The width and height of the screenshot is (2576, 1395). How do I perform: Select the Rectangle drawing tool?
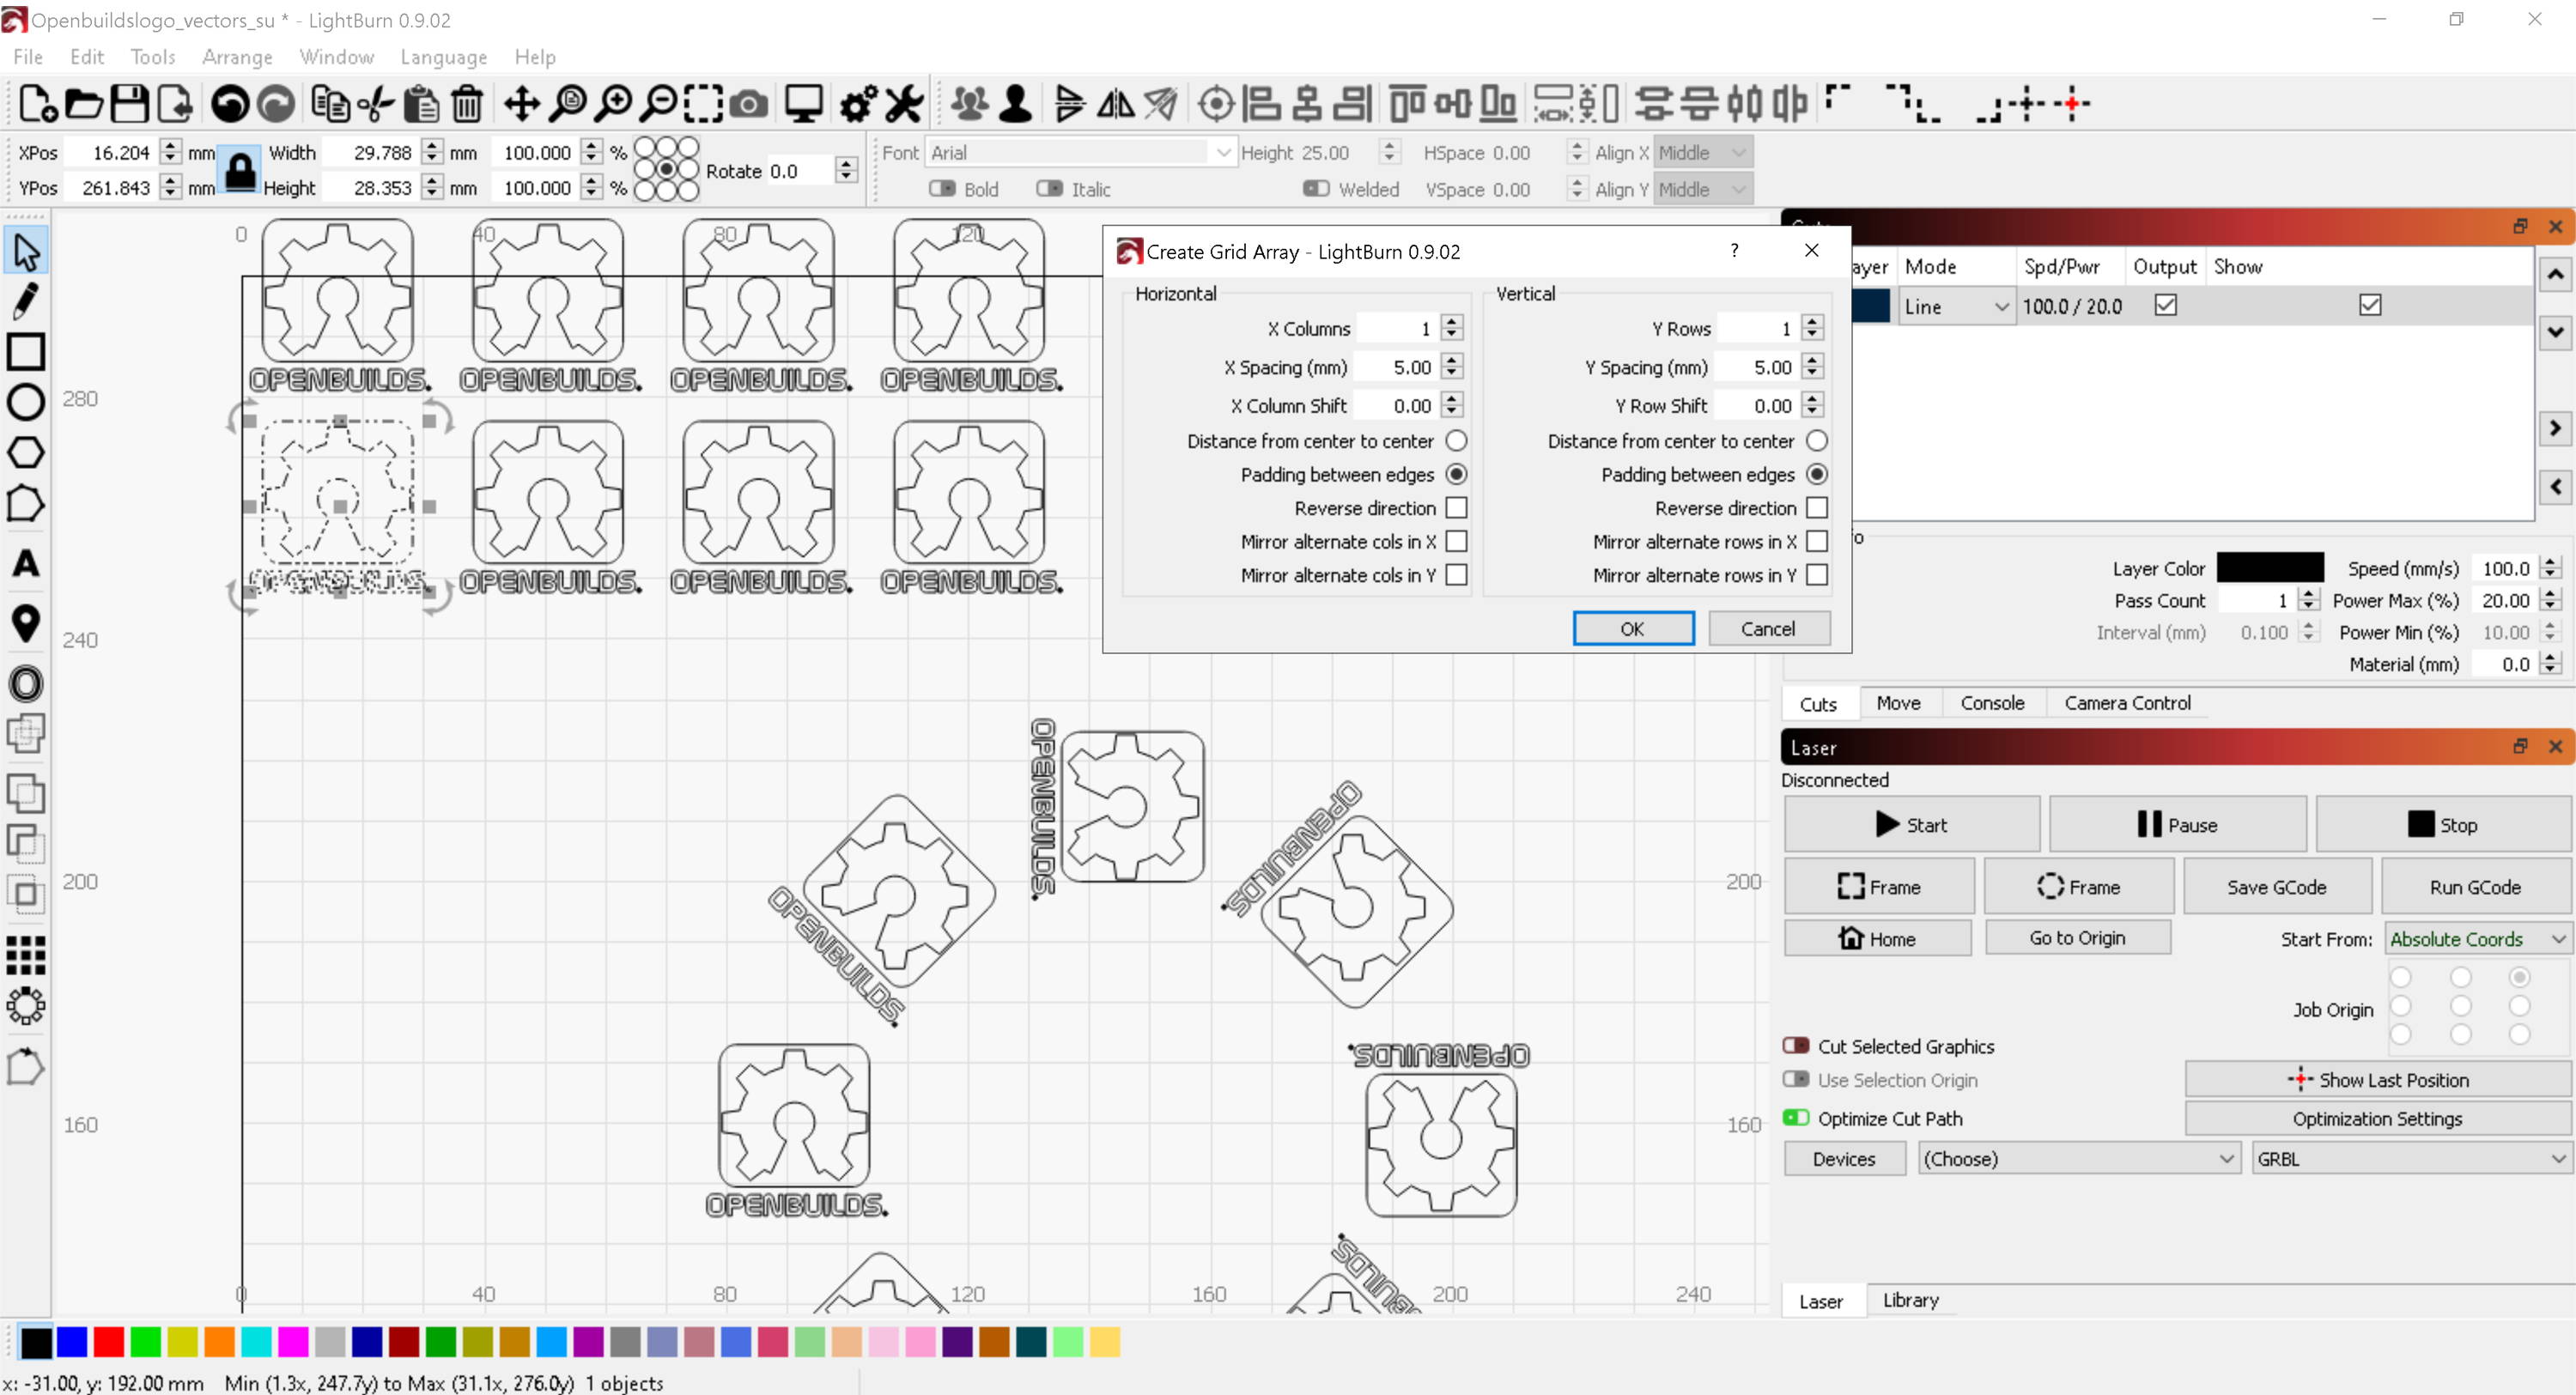click(26, 352)
